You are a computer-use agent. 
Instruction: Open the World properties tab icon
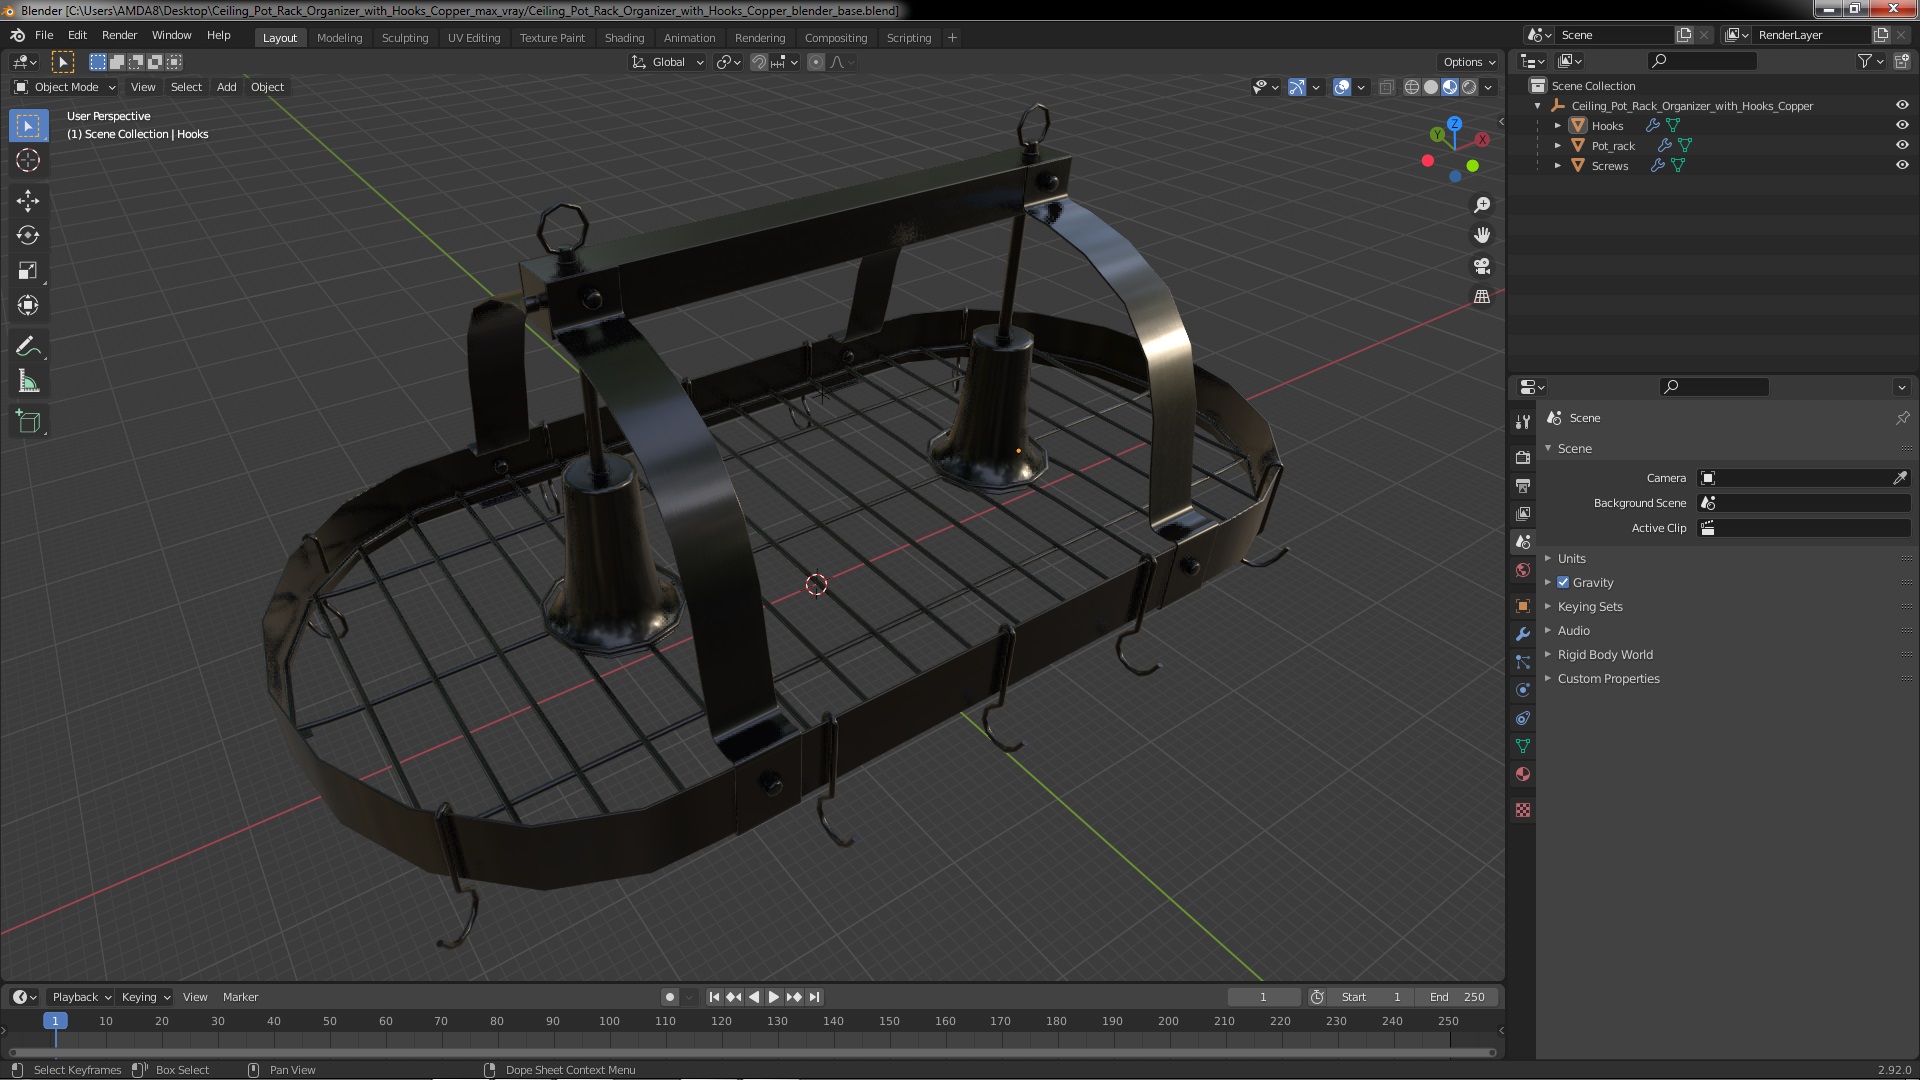pos(1523,570)
